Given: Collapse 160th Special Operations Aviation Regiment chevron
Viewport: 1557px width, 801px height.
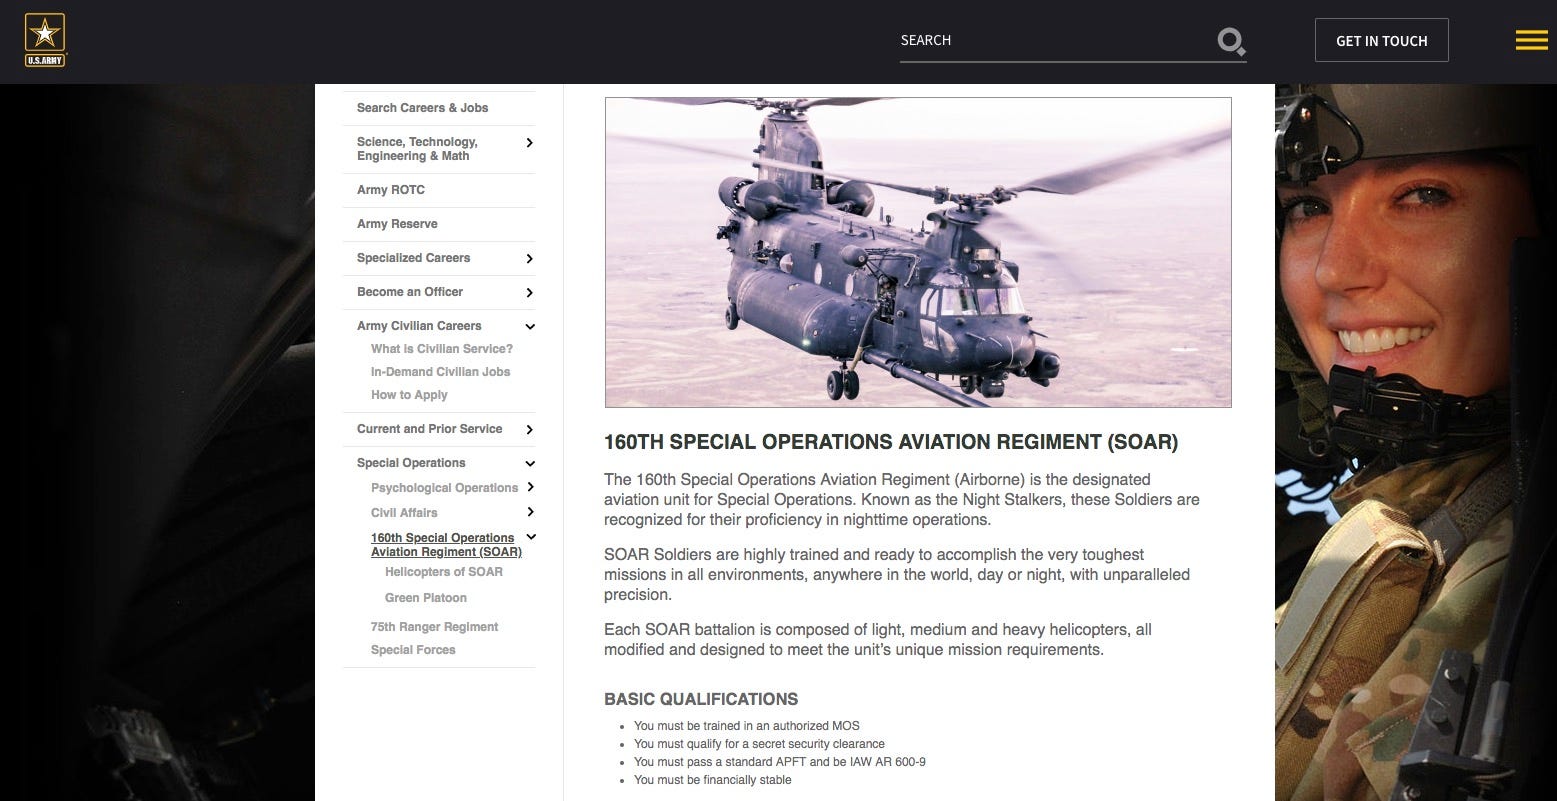Looking at the screenshot, I should click(531, 537).
